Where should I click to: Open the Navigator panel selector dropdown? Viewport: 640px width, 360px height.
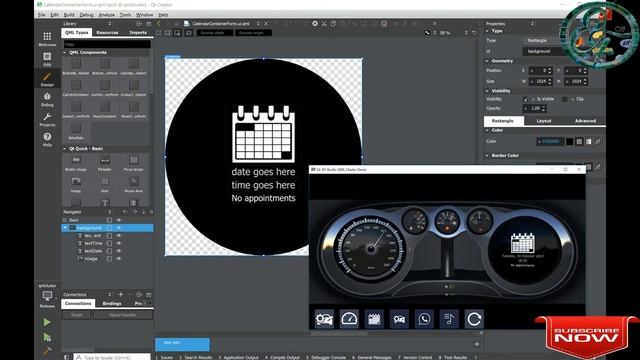[109, 212]
